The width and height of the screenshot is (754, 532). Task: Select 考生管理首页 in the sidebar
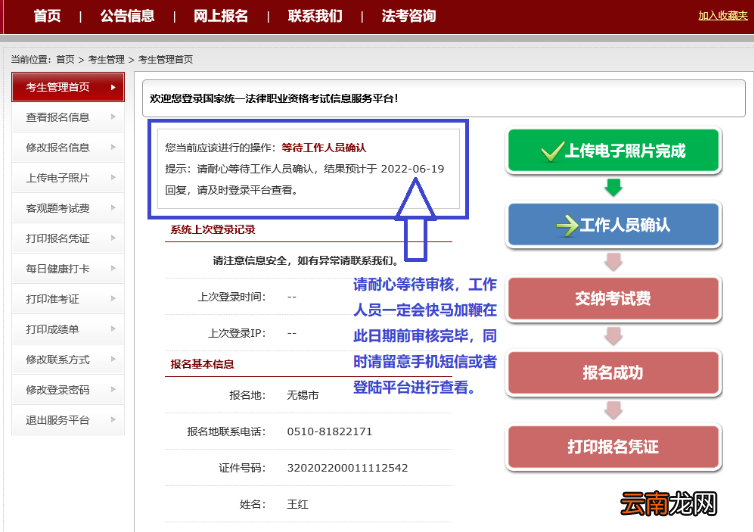[x=68, y=87]
